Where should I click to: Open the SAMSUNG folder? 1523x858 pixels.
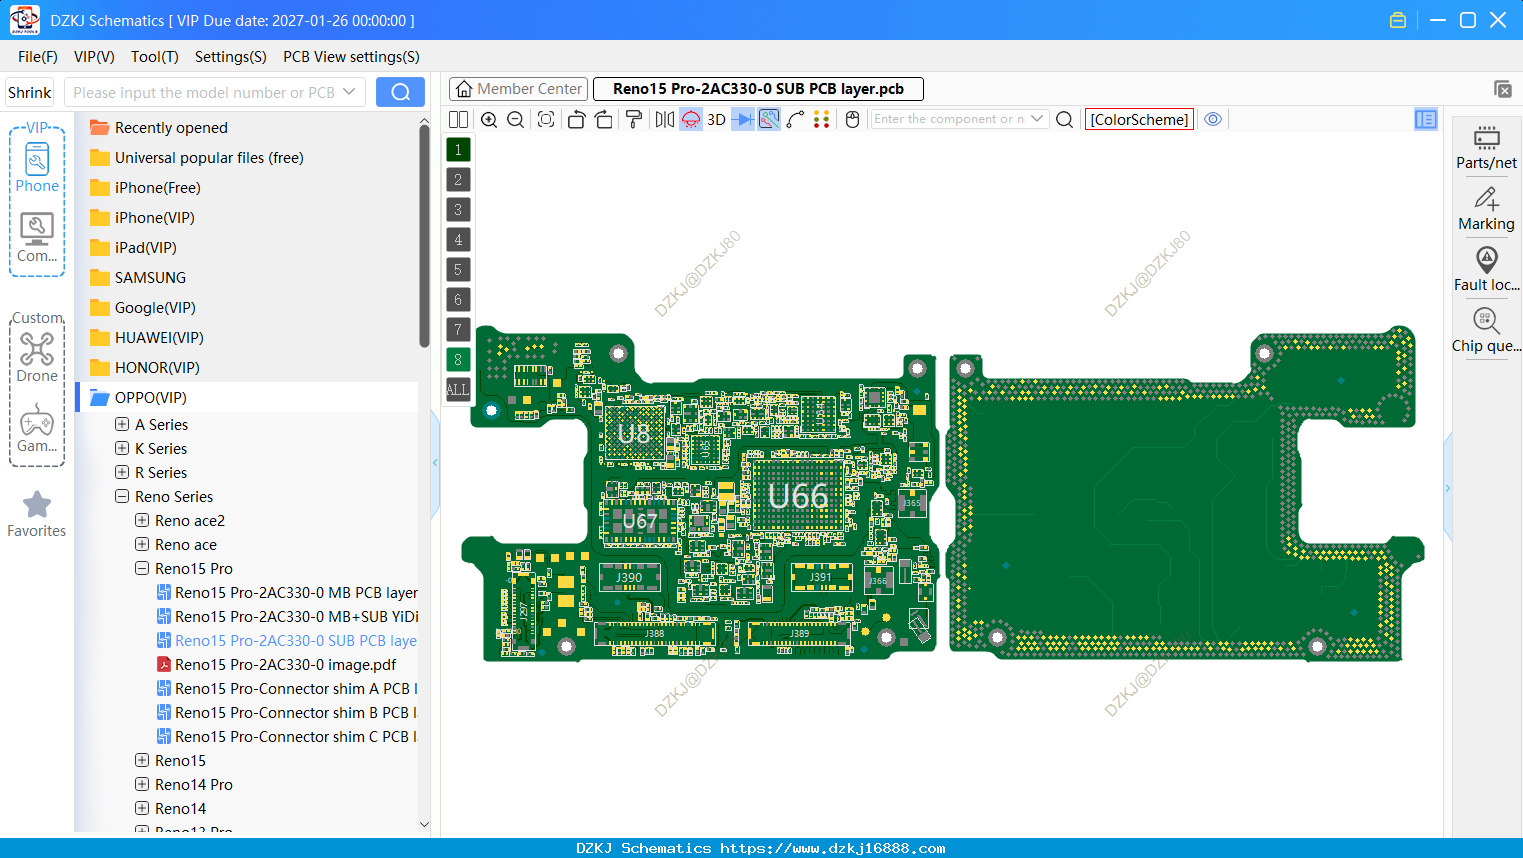[x=138, y=278]
